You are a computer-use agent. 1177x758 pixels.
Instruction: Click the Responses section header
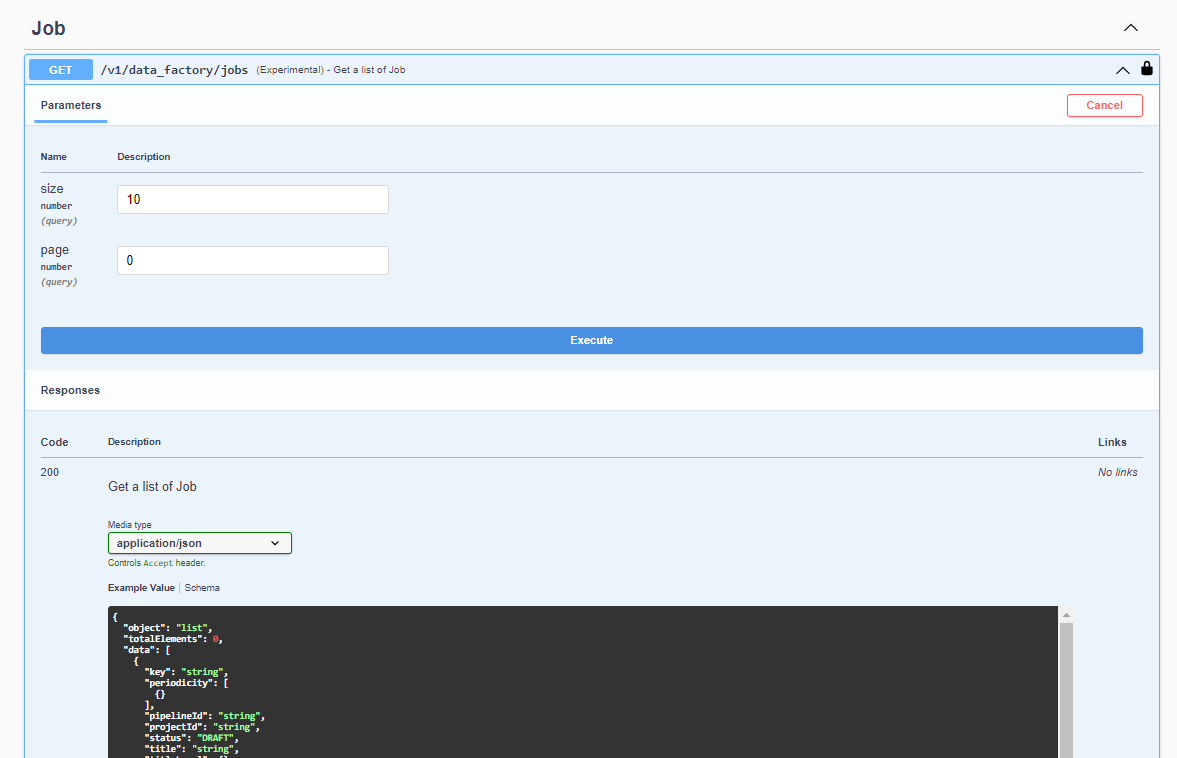click(70, 390)
